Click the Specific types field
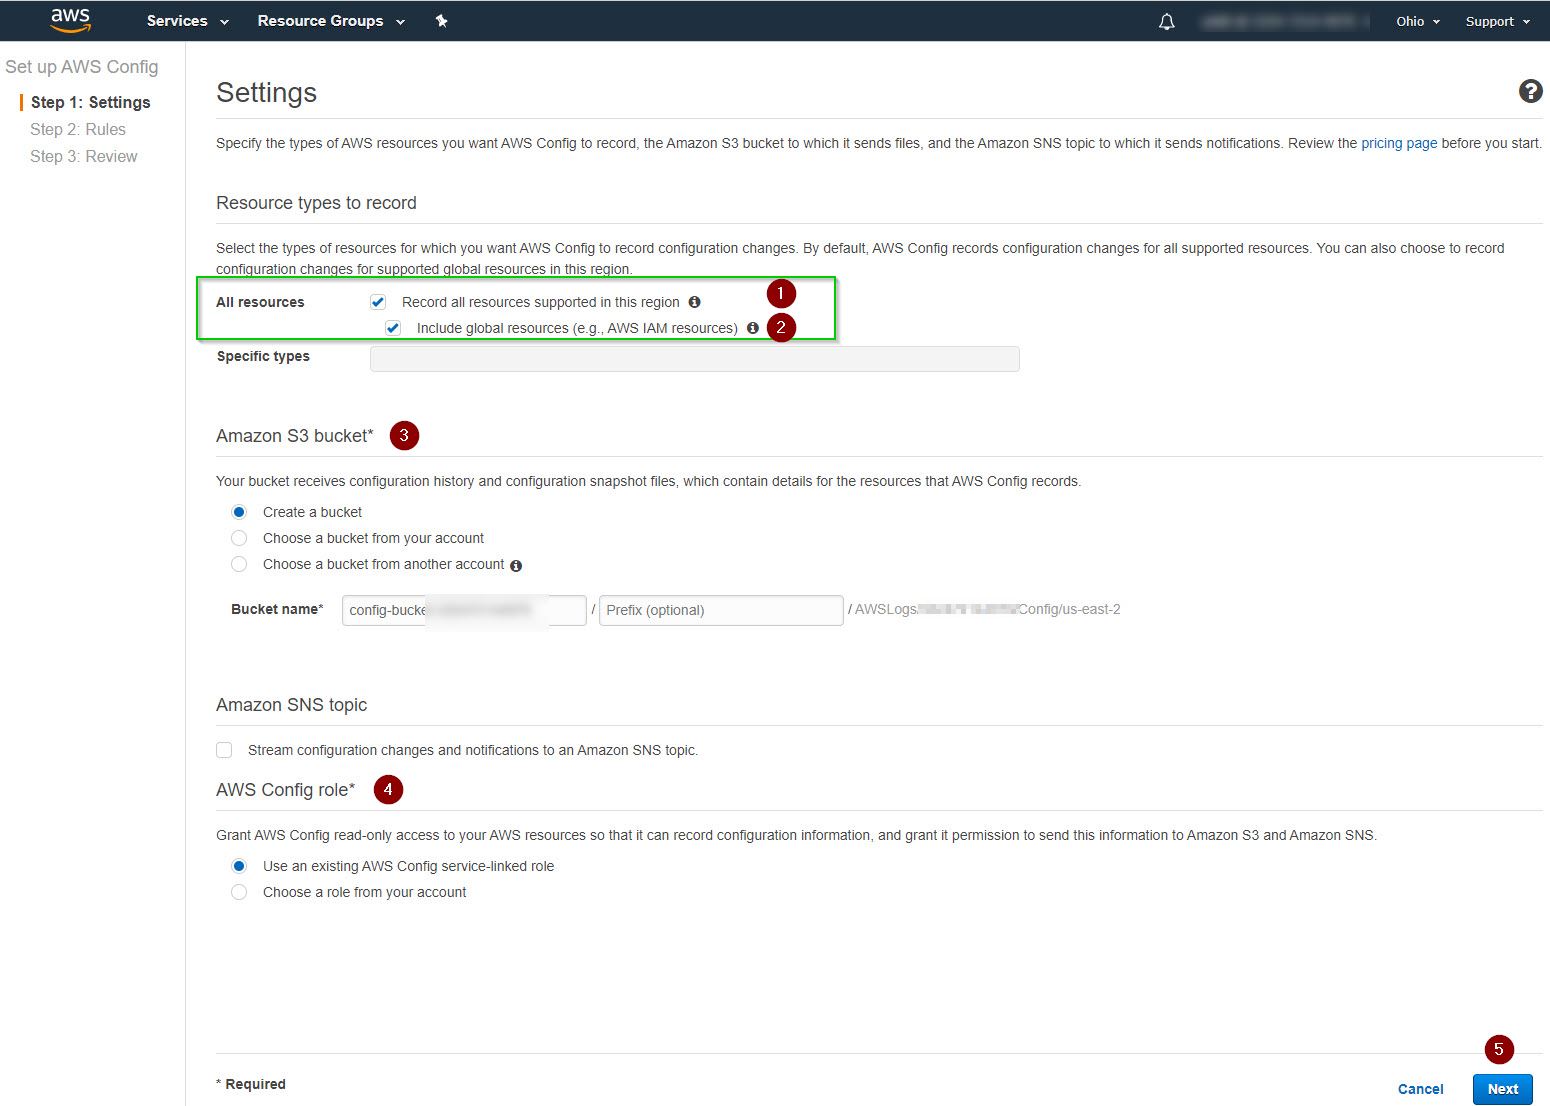The image size is (1550, 1106). (x=695, y=359)
